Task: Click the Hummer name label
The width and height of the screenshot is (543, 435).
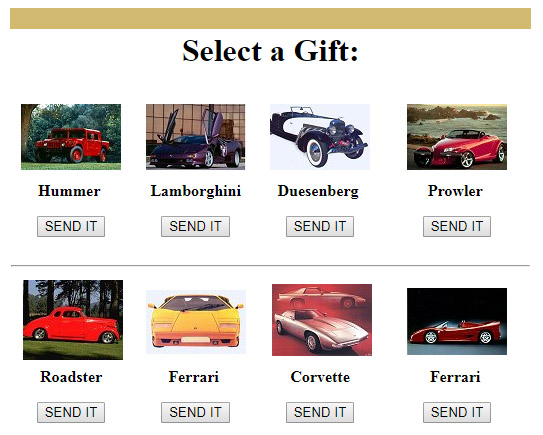Action: (x=69, y=191)
